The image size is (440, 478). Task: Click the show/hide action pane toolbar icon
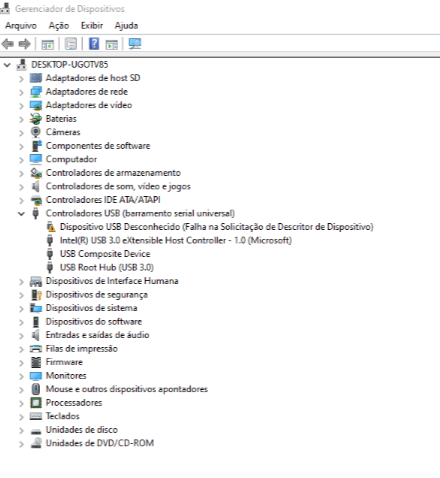point(112,44)
